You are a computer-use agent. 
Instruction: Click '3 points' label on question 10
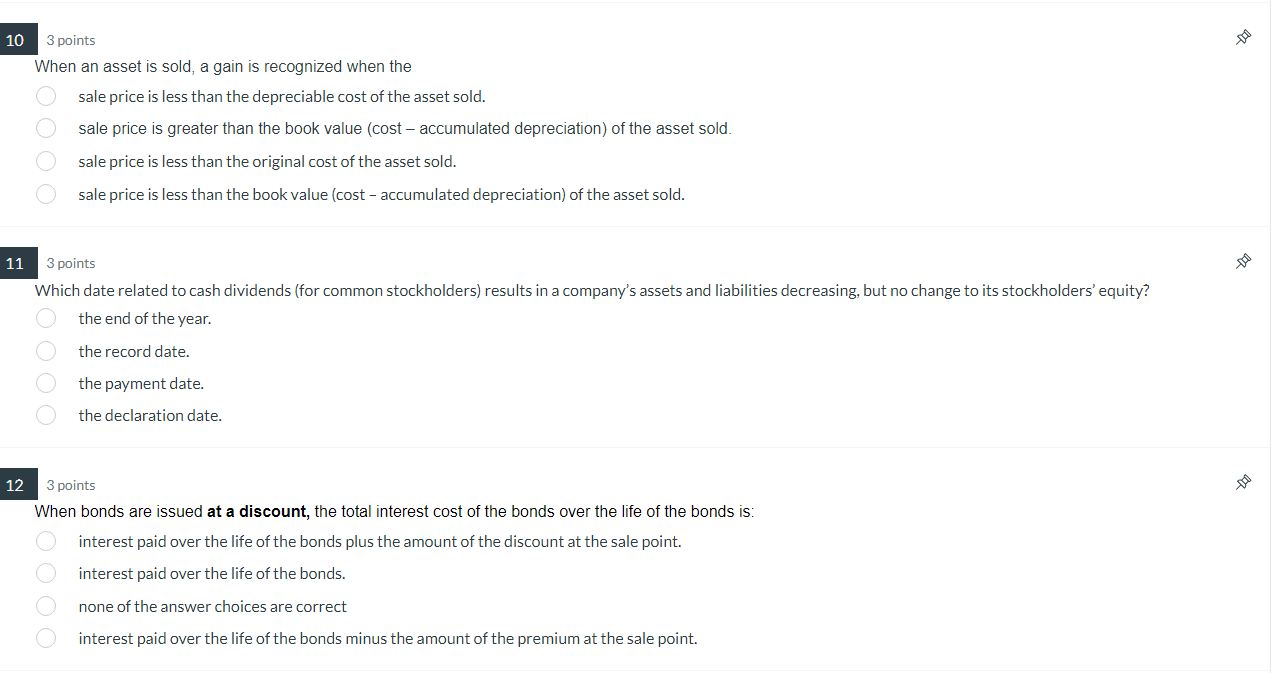(71, 39)
